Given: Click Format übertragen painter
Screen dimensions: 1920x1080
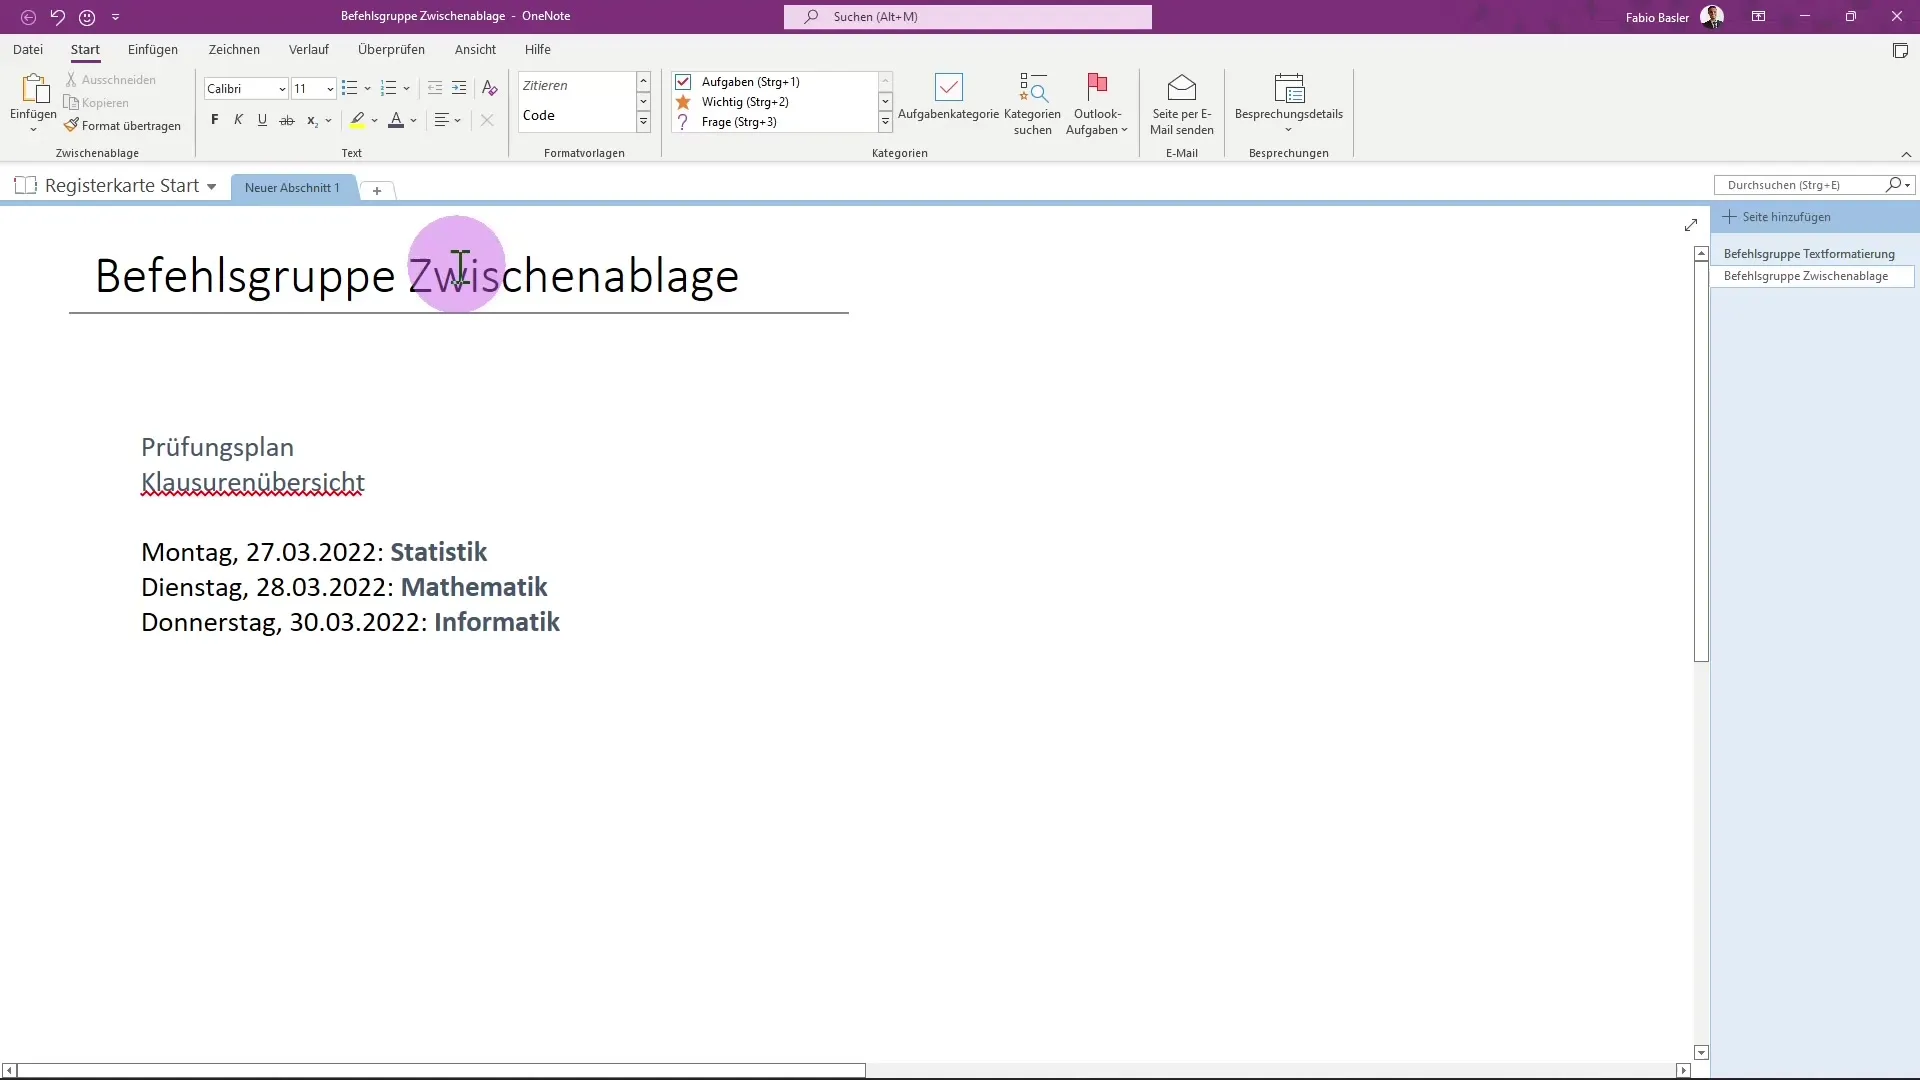Looking at the screenshot, I should point(122,126).
